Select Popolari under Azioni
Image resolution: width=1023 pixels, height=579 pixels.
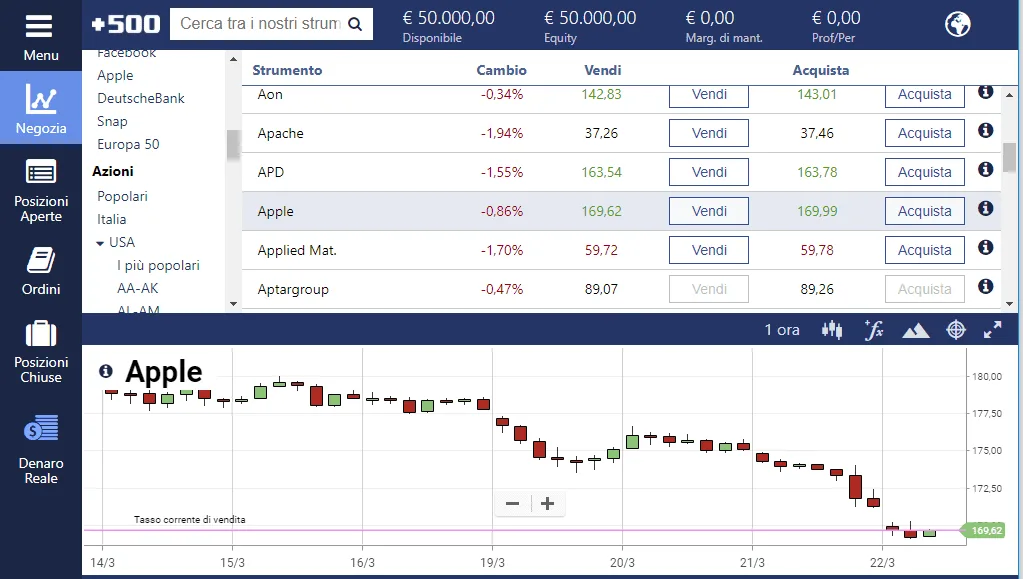tap(122, 196)
